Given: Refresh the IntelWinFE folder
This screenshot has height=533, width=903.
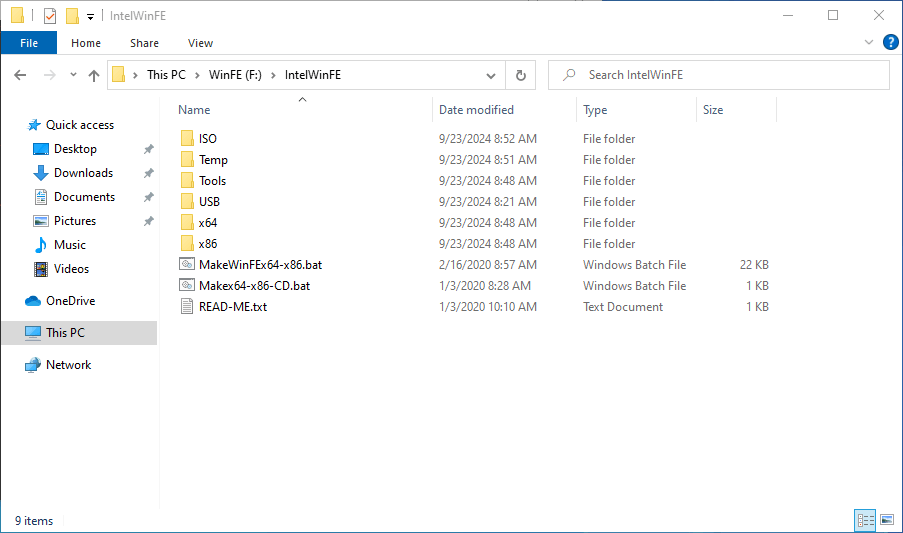Looking at the screenshot, I should point(521,75).
